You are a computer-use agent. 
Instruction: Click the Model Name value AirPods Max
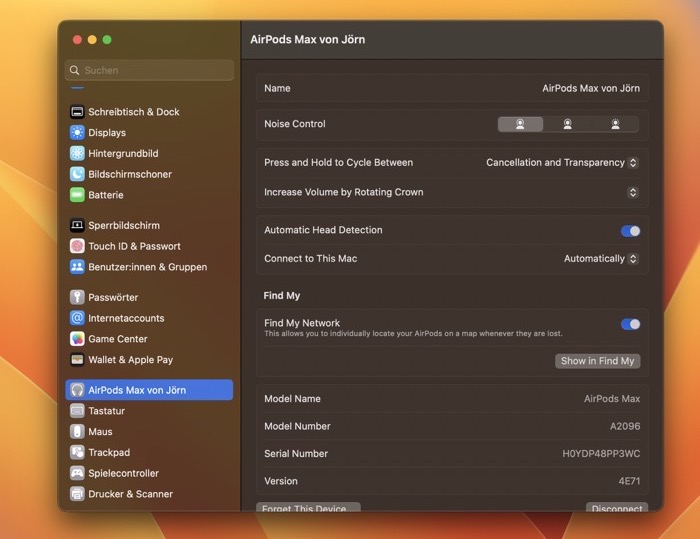612,399
